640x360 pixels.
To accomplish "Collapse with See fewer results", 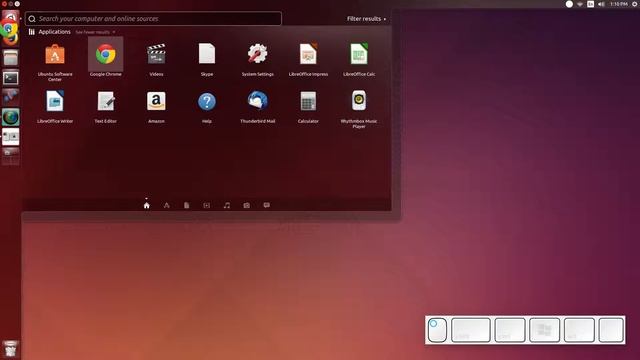I will (x=95, y=32).
